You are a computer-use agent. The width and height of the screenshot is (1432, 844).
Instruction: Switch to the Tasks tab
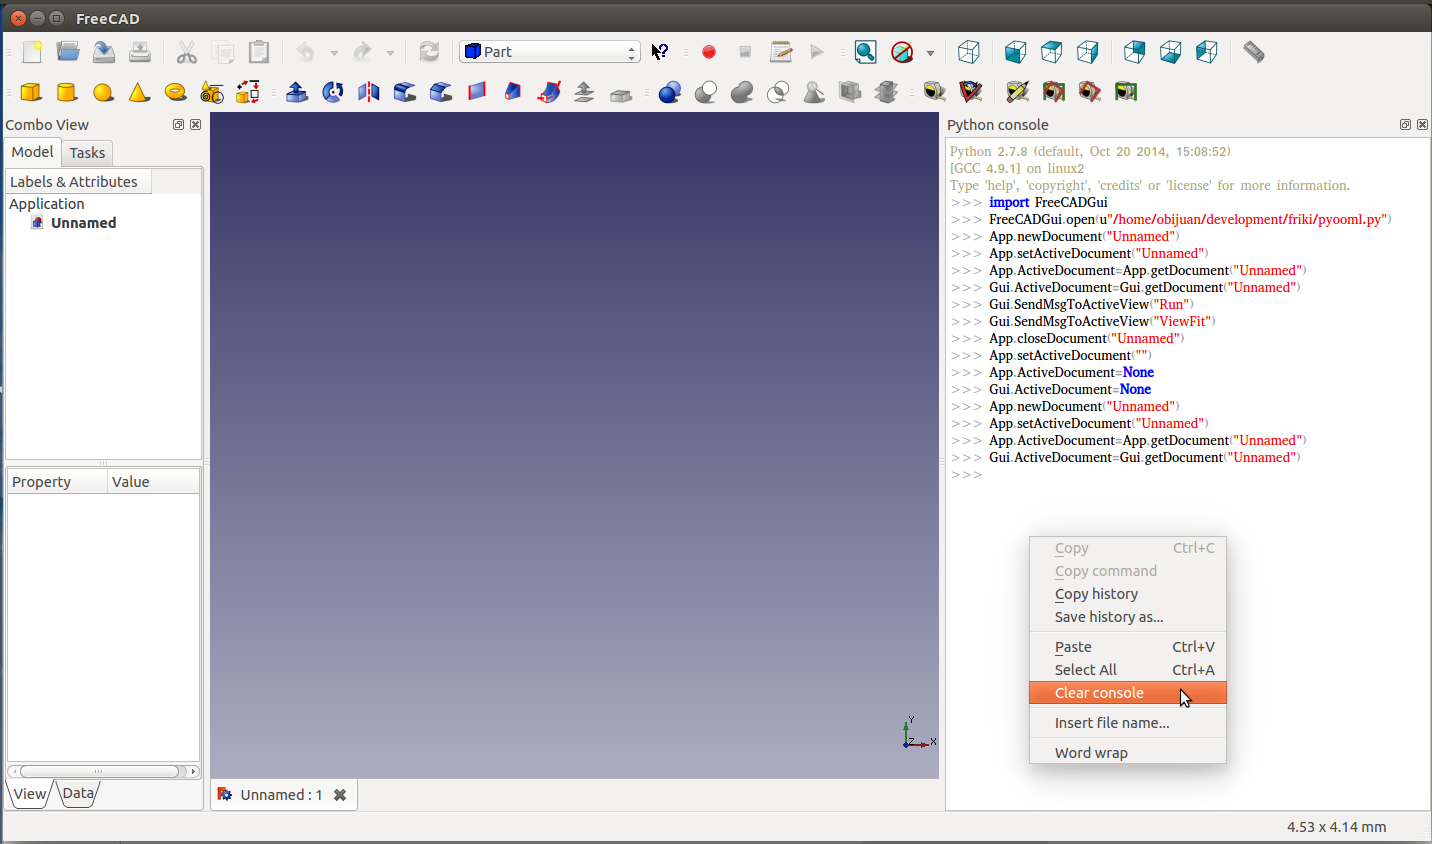pos(87,153)
